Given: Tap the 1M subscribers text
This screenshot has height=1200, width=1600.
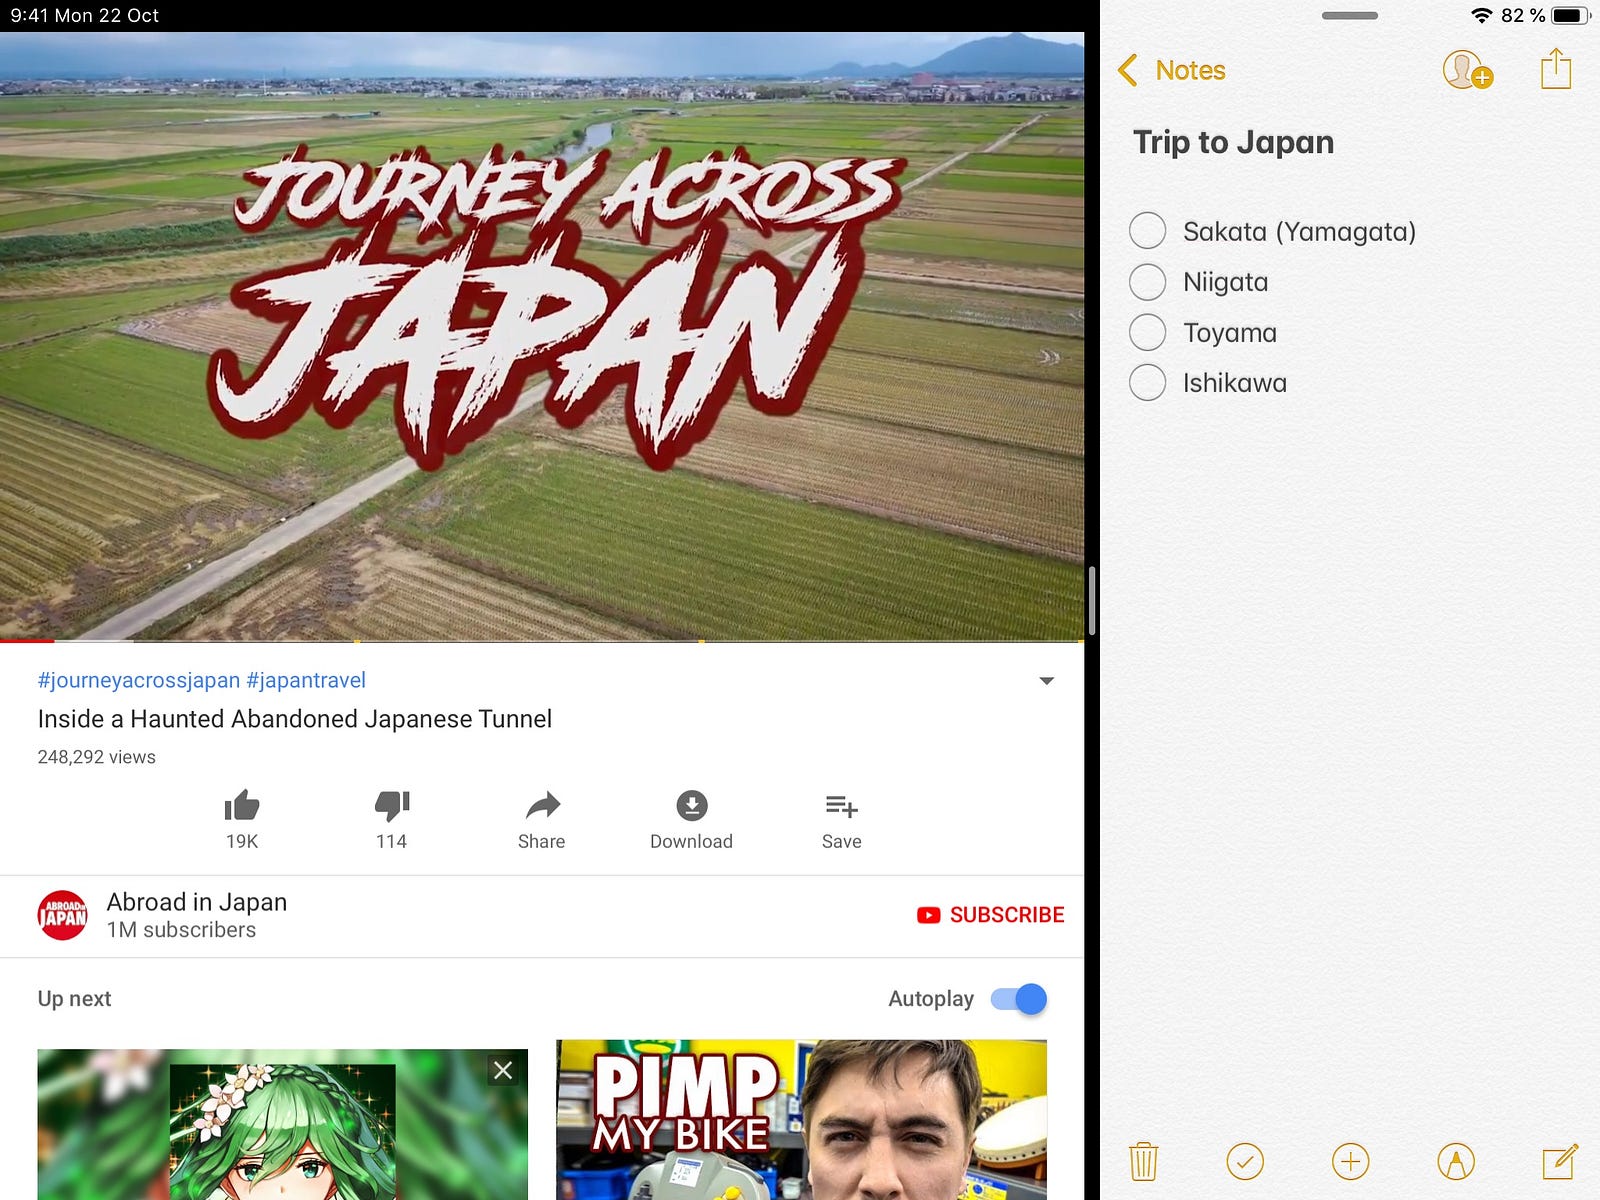Looking at the screenshot, I should pyautogui.click(x=182, y=930).
